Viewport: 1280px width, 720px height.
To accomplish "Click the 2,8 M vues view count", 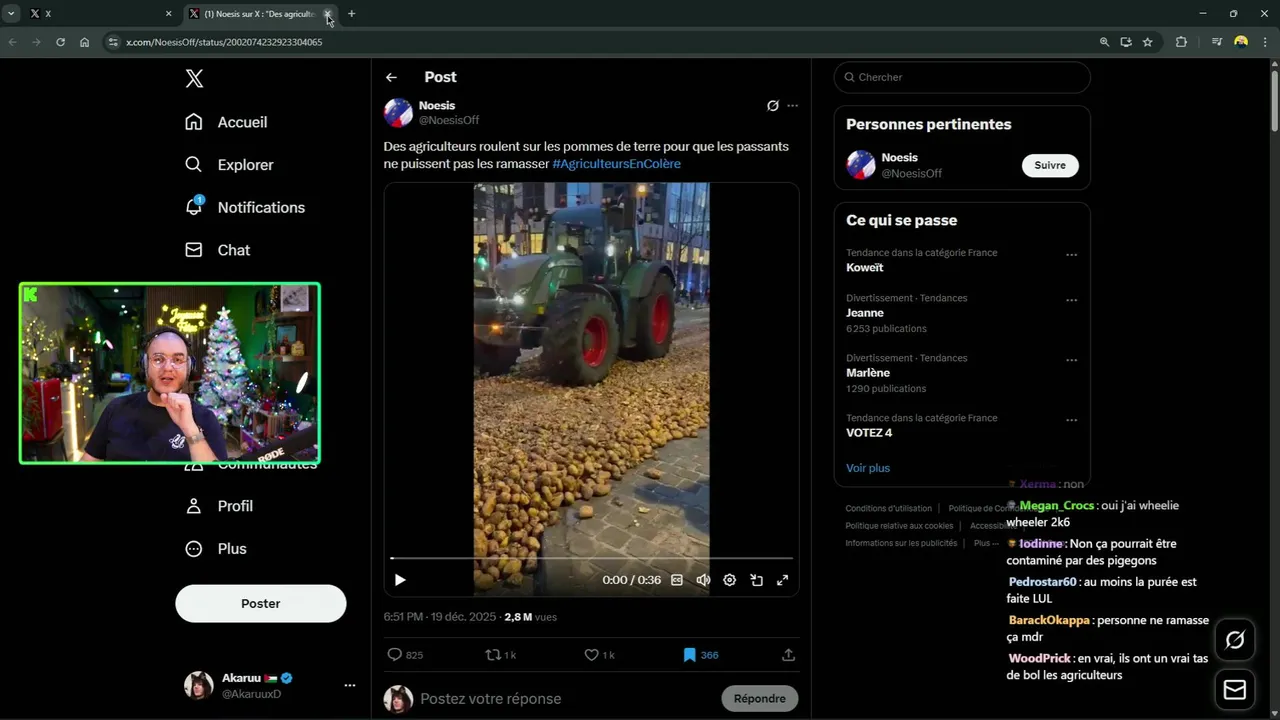I will click(x=531, y=617).
